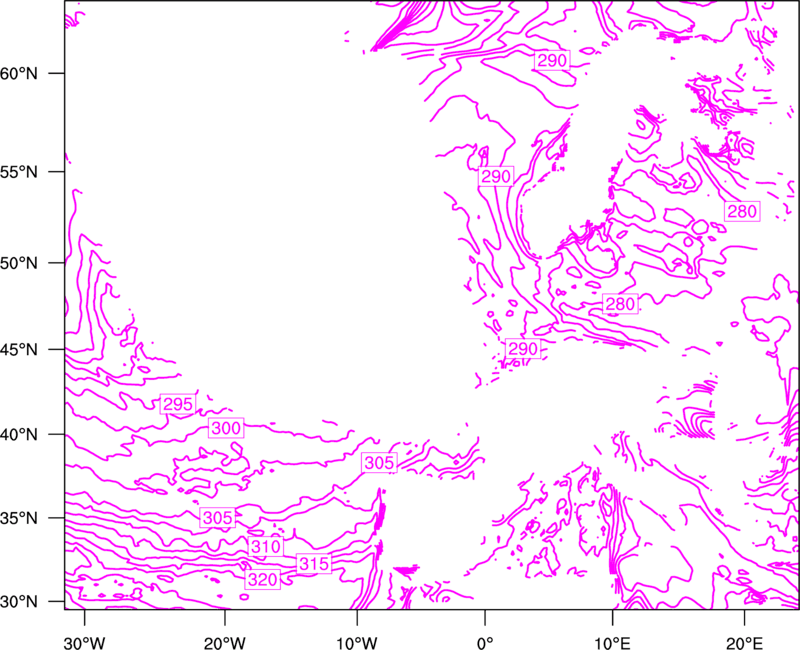The width and height of the screenshot is (800, 650).
Task: Select the 315 contour label
Action: (x=314, y=564)
